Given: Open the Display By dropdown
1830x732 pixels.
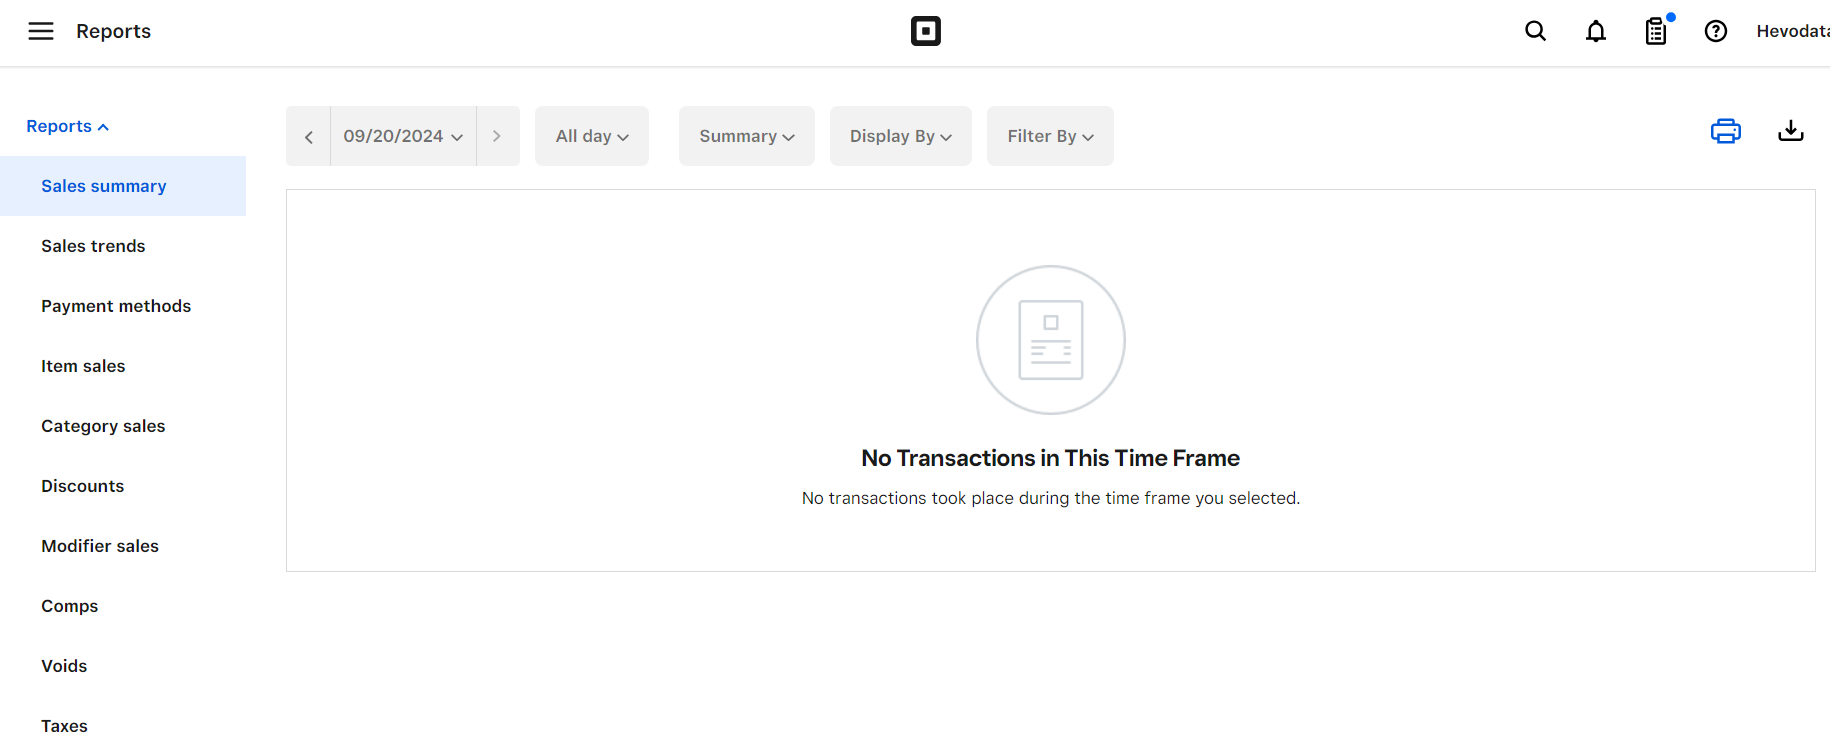Looking at the screenshot, I should coord(901,136).
